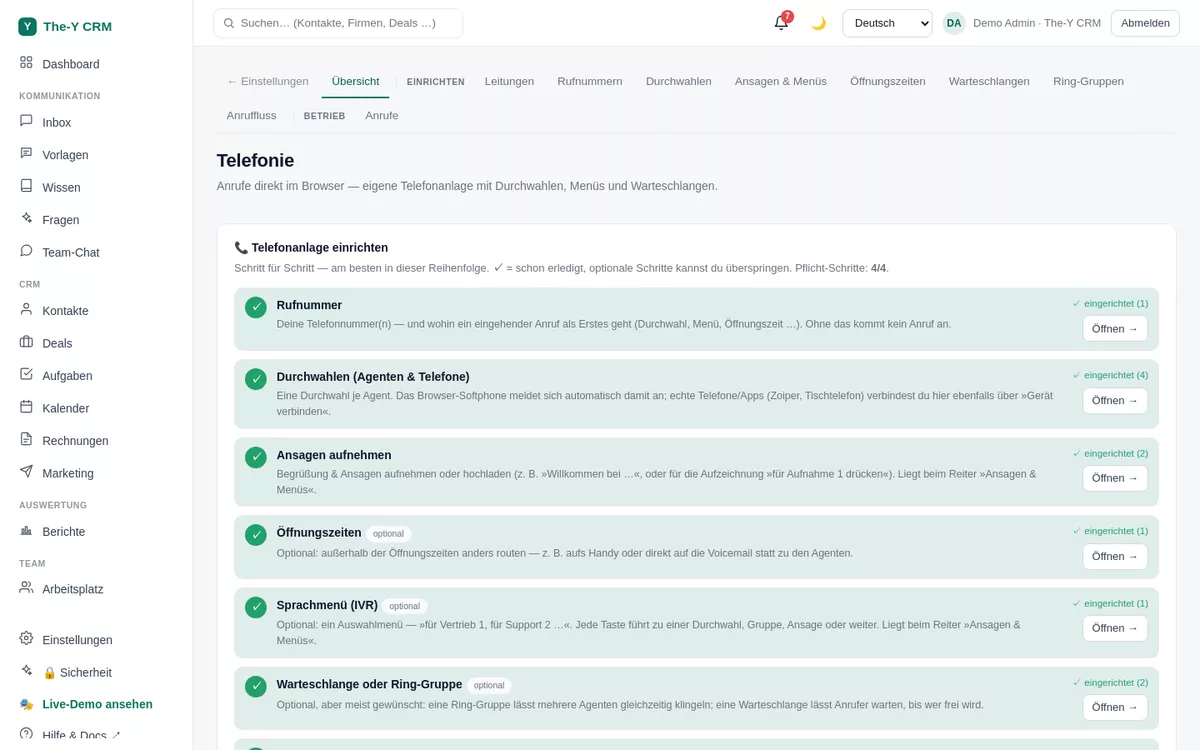Open the Warteschlangen tab

989,81
